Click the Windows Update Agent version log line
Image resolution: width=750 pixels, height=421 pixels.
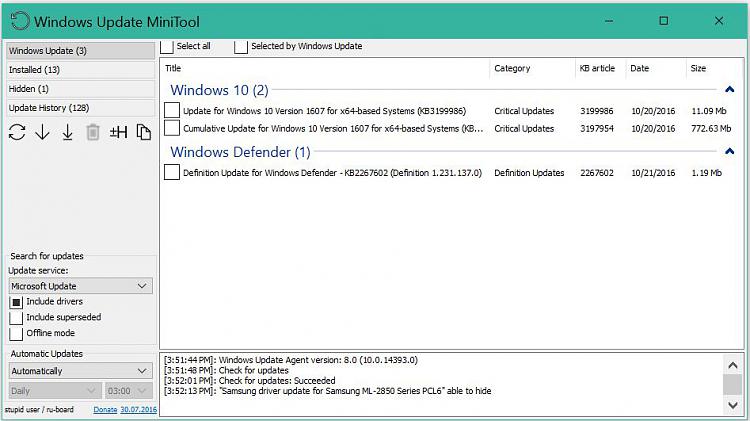pyautogui.click(x=291, y=360)
